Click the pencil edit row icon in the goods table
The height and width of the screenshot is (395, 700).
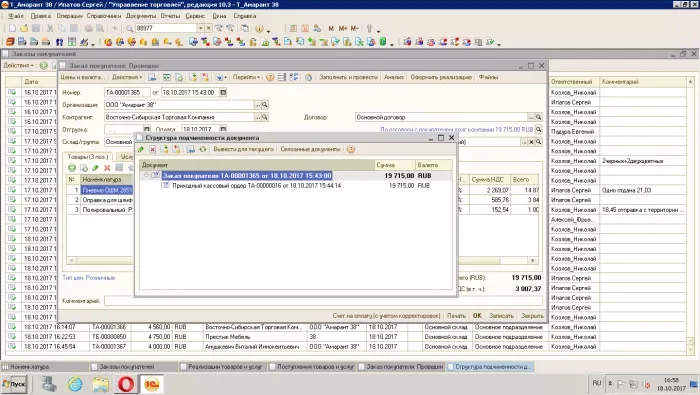pos(96,168)
